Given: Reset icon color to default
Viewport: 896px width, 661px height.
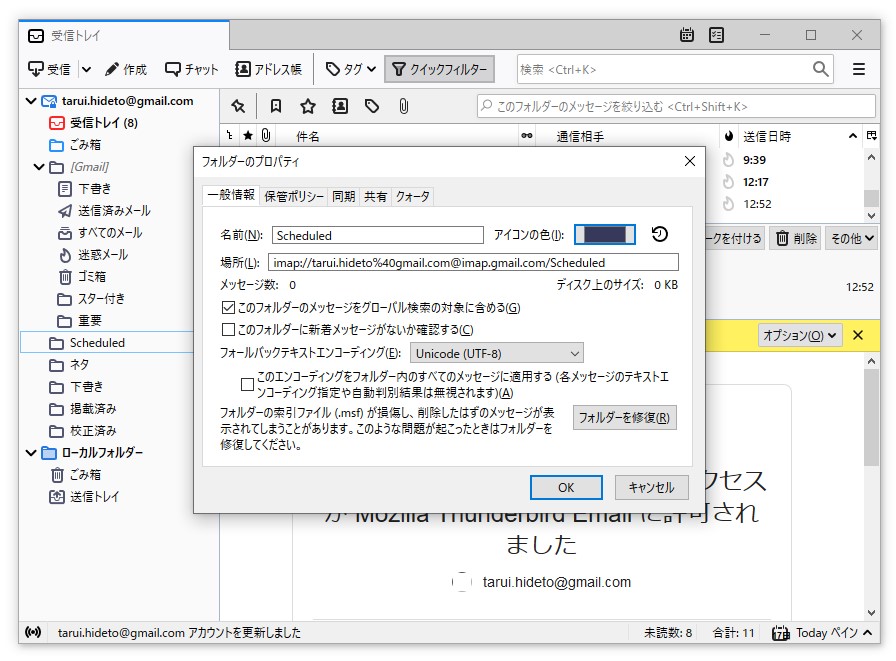Looking at the screenshot, I should pos(659,234).
